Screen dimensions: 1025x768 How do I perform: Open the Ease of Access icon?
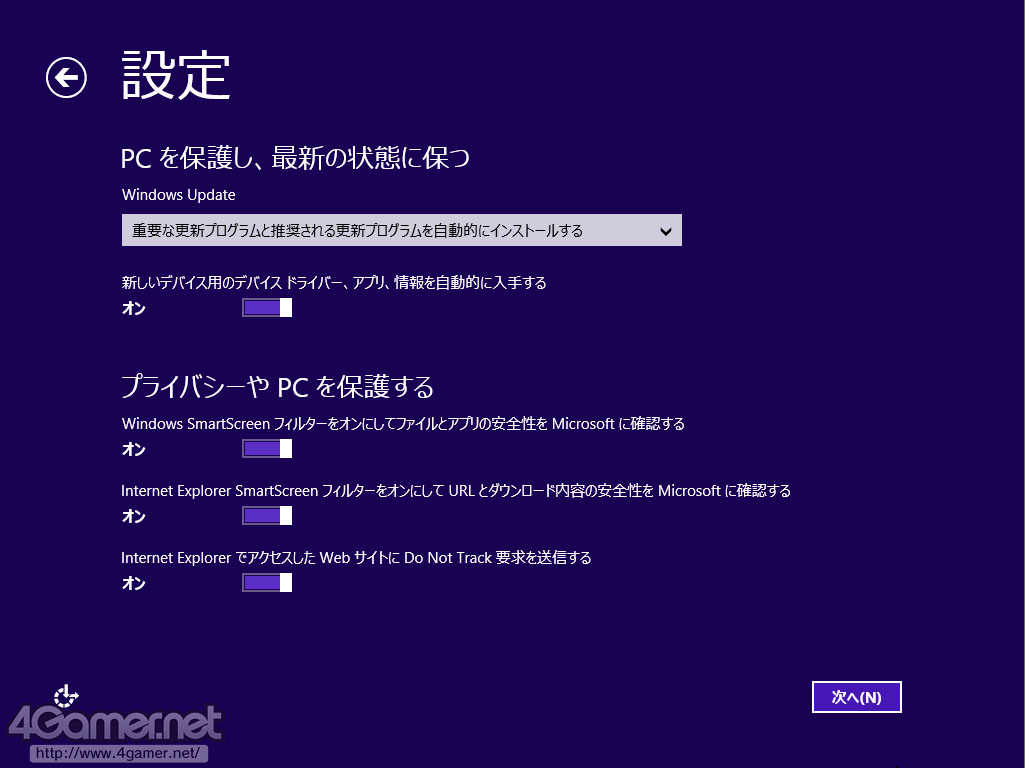pos(65,697)
